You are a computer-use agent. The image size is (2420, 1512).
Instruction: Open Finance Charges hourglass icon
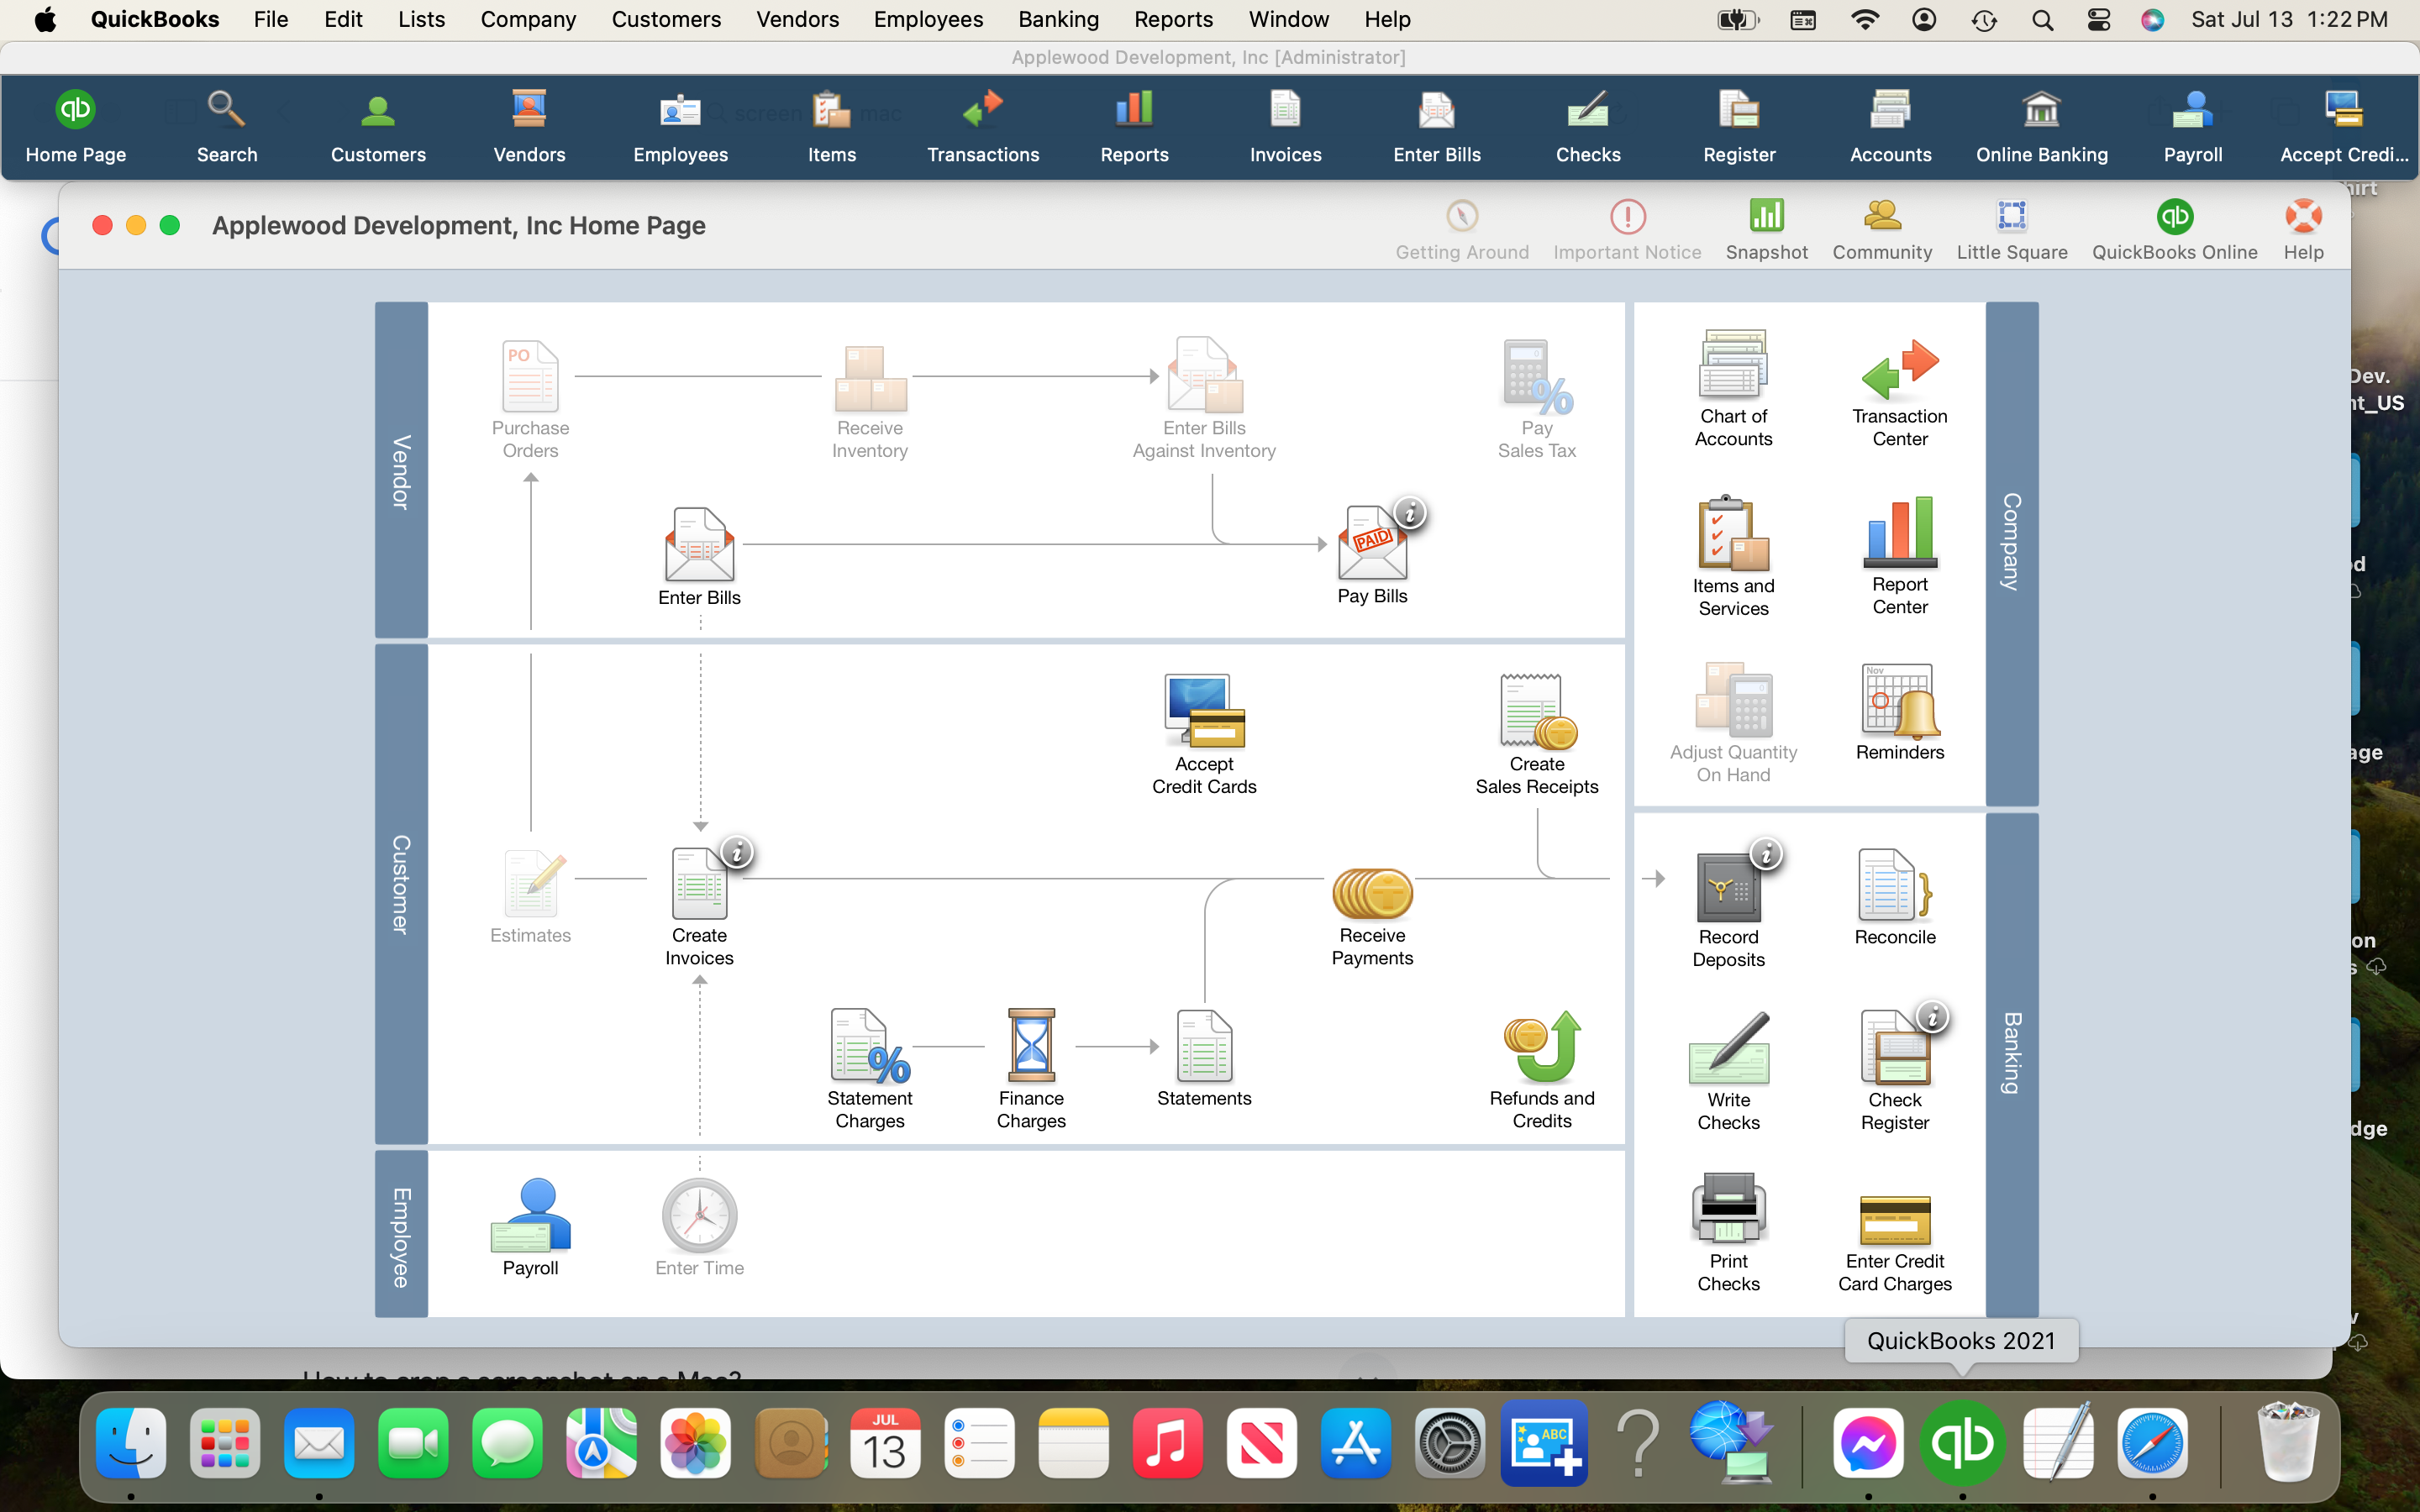tap(1031, 1046)
